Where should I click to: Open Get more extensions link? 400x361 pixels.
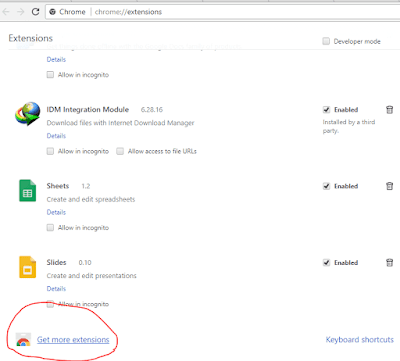pos(73,340)
